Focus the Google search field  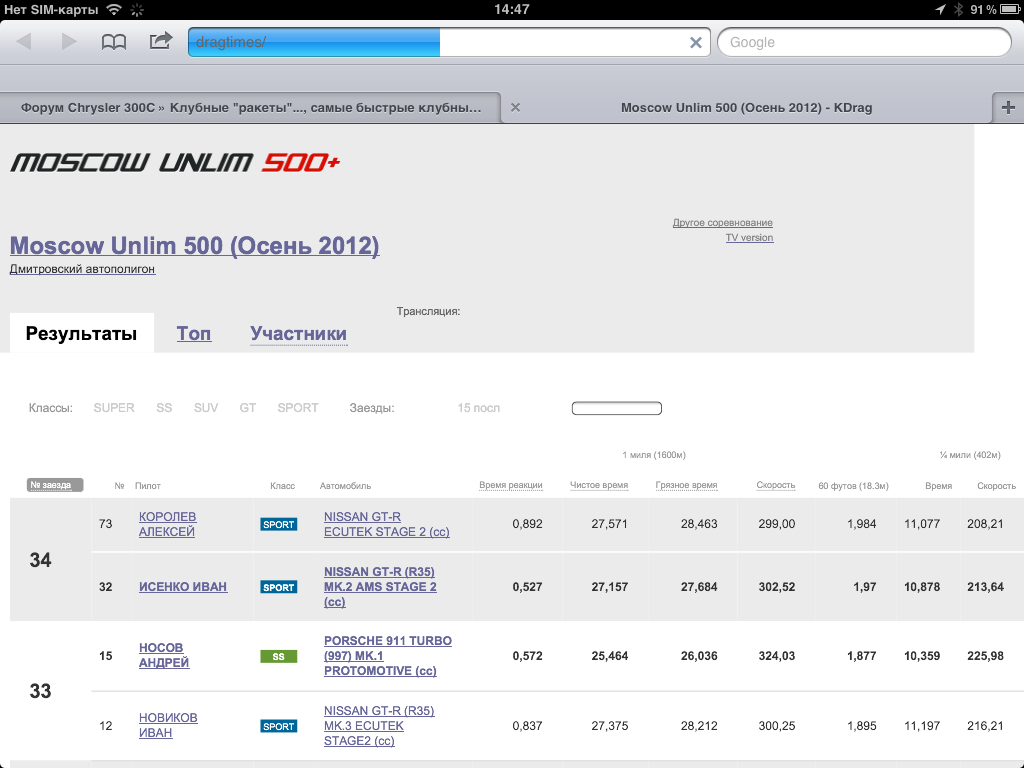(864, 42)
